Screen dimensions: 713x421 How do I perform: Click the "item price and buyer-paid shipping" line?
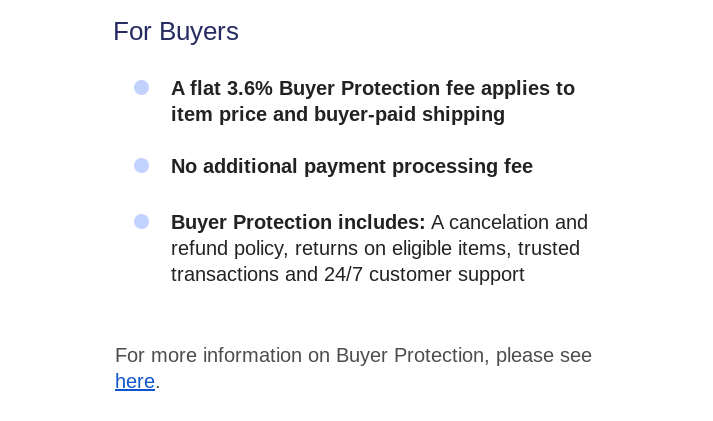(338, 114)
